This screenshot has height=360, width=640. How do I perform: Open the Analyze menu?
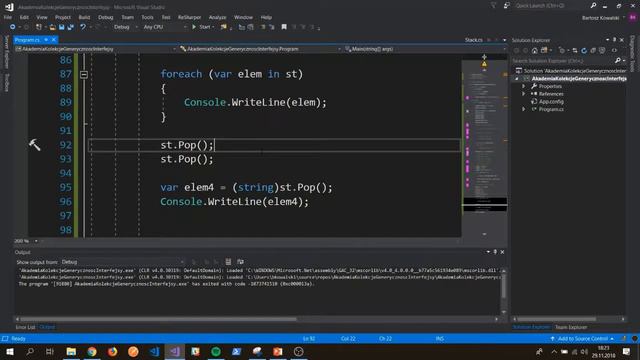[x=217, y=17]
